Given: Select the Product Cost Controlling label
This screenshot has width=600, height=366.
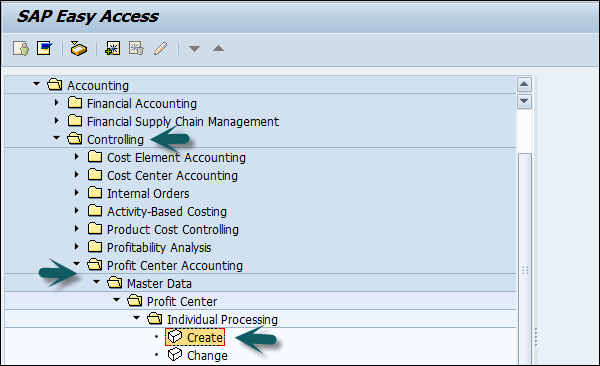Looking at the screenshot, I should pyautogui.click(x=173, y=230).
